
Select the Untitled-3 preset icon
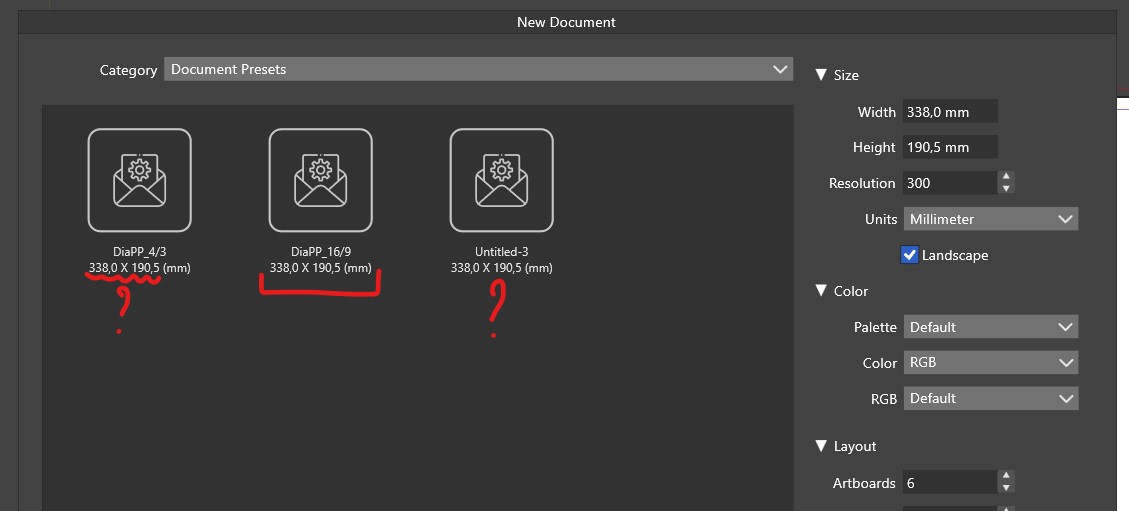coord(501,180)
